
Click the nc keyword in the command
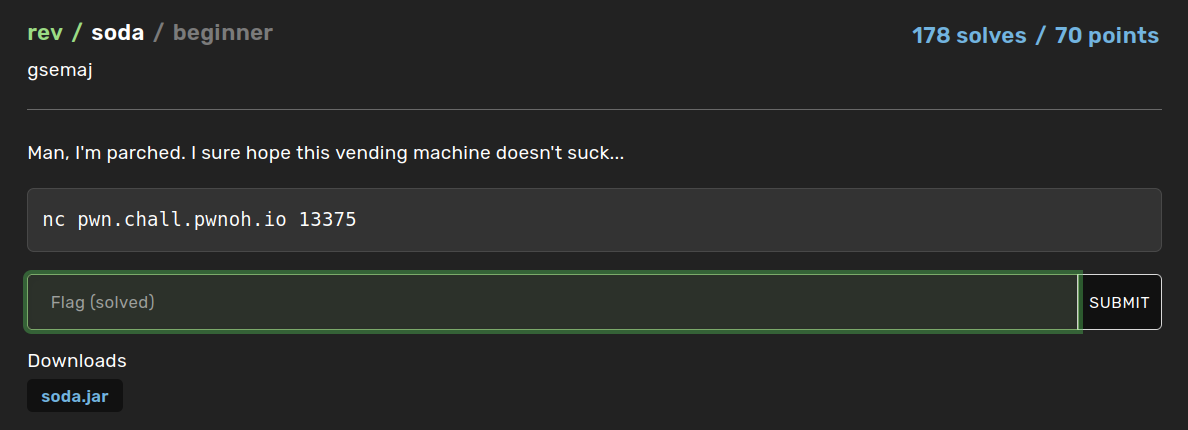(54, 219)
